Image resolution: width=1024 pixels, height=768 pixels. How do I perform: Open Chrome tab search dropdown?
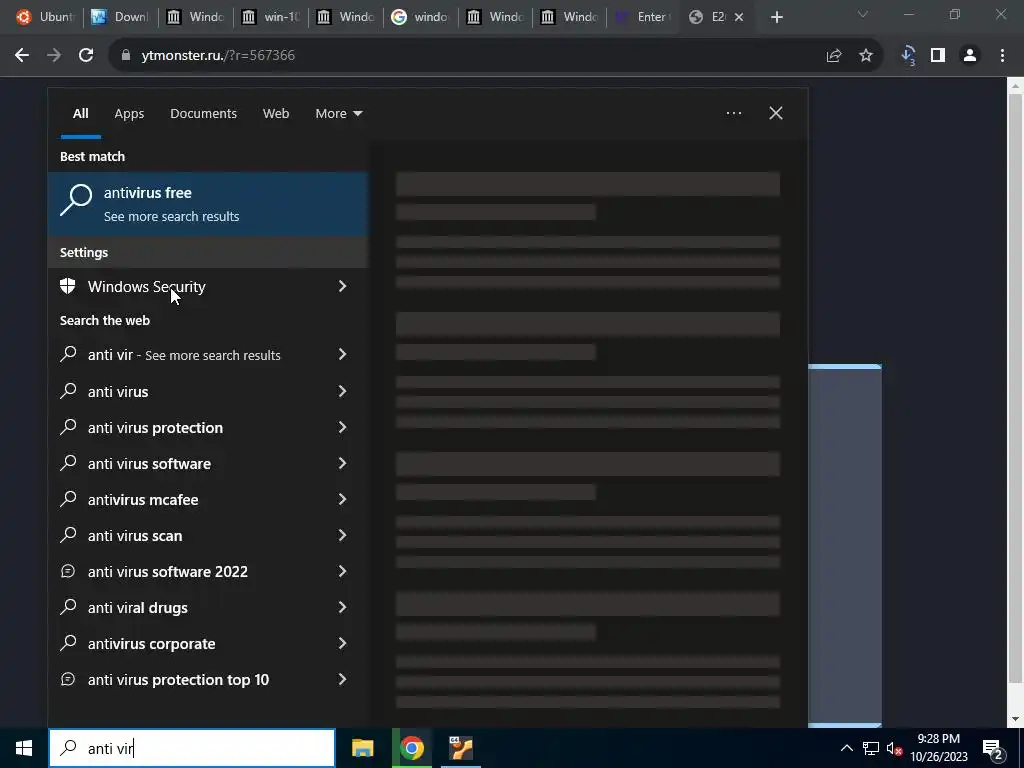coord(863,14)
